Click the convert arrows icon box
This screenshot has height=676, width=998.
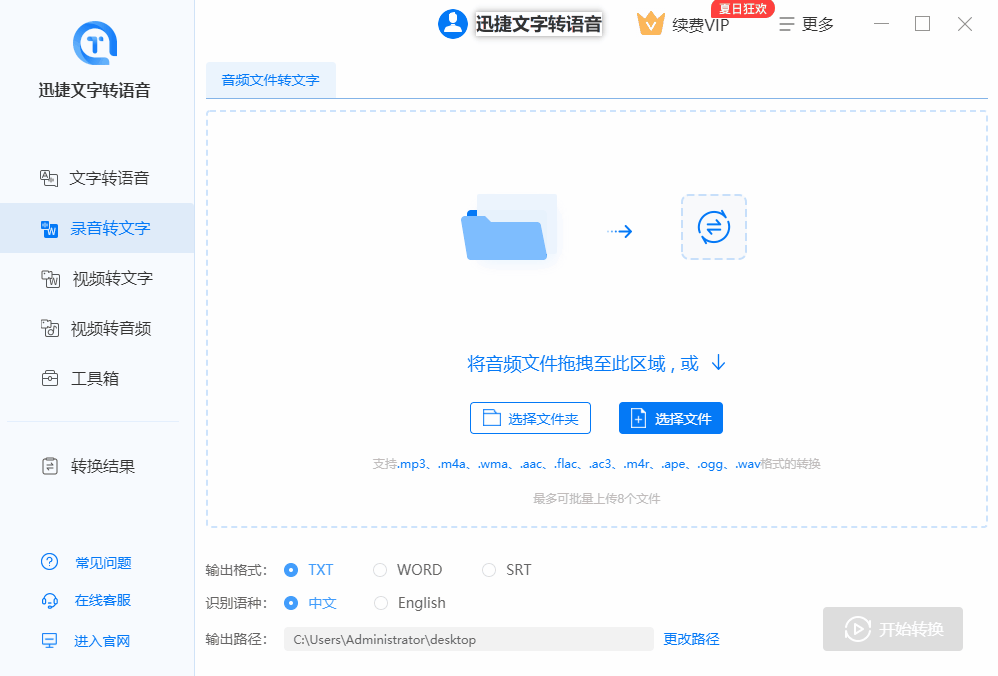[x=713, y=227]
